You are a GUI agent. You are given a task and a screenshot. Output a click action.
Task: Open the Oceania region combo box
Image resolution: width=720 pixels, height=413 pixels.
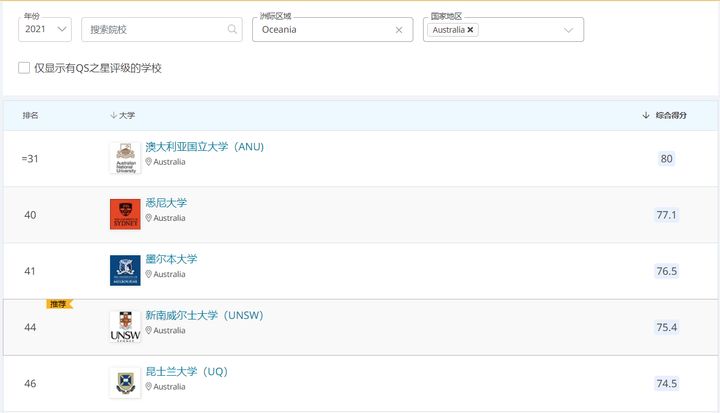point(332,29)
